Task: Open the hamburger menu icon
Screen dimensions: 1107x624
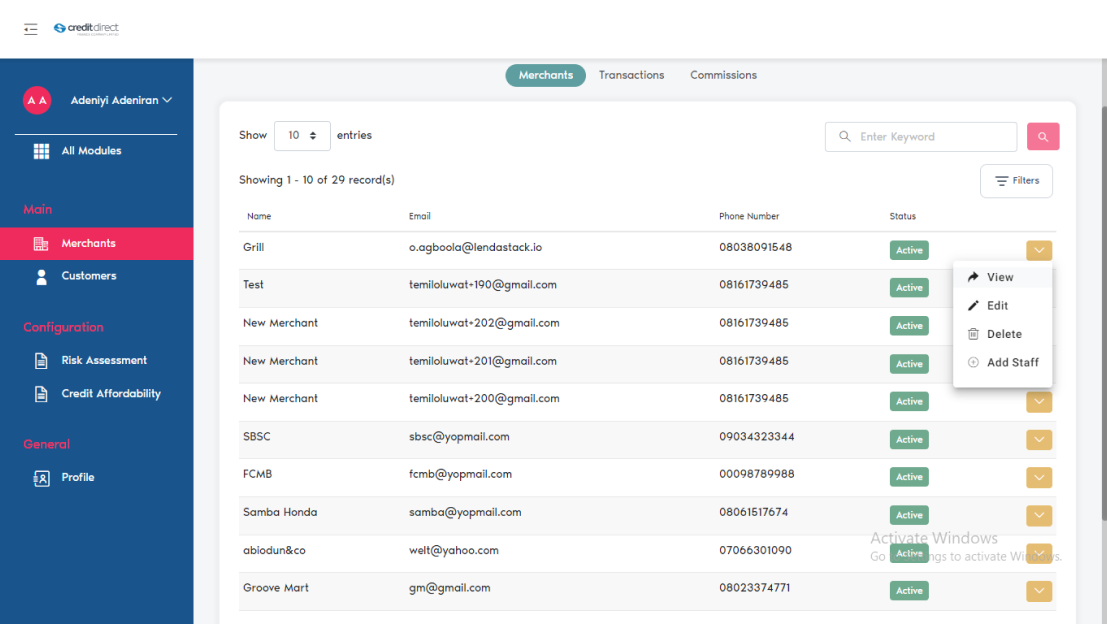Action: tap(30, 29)
